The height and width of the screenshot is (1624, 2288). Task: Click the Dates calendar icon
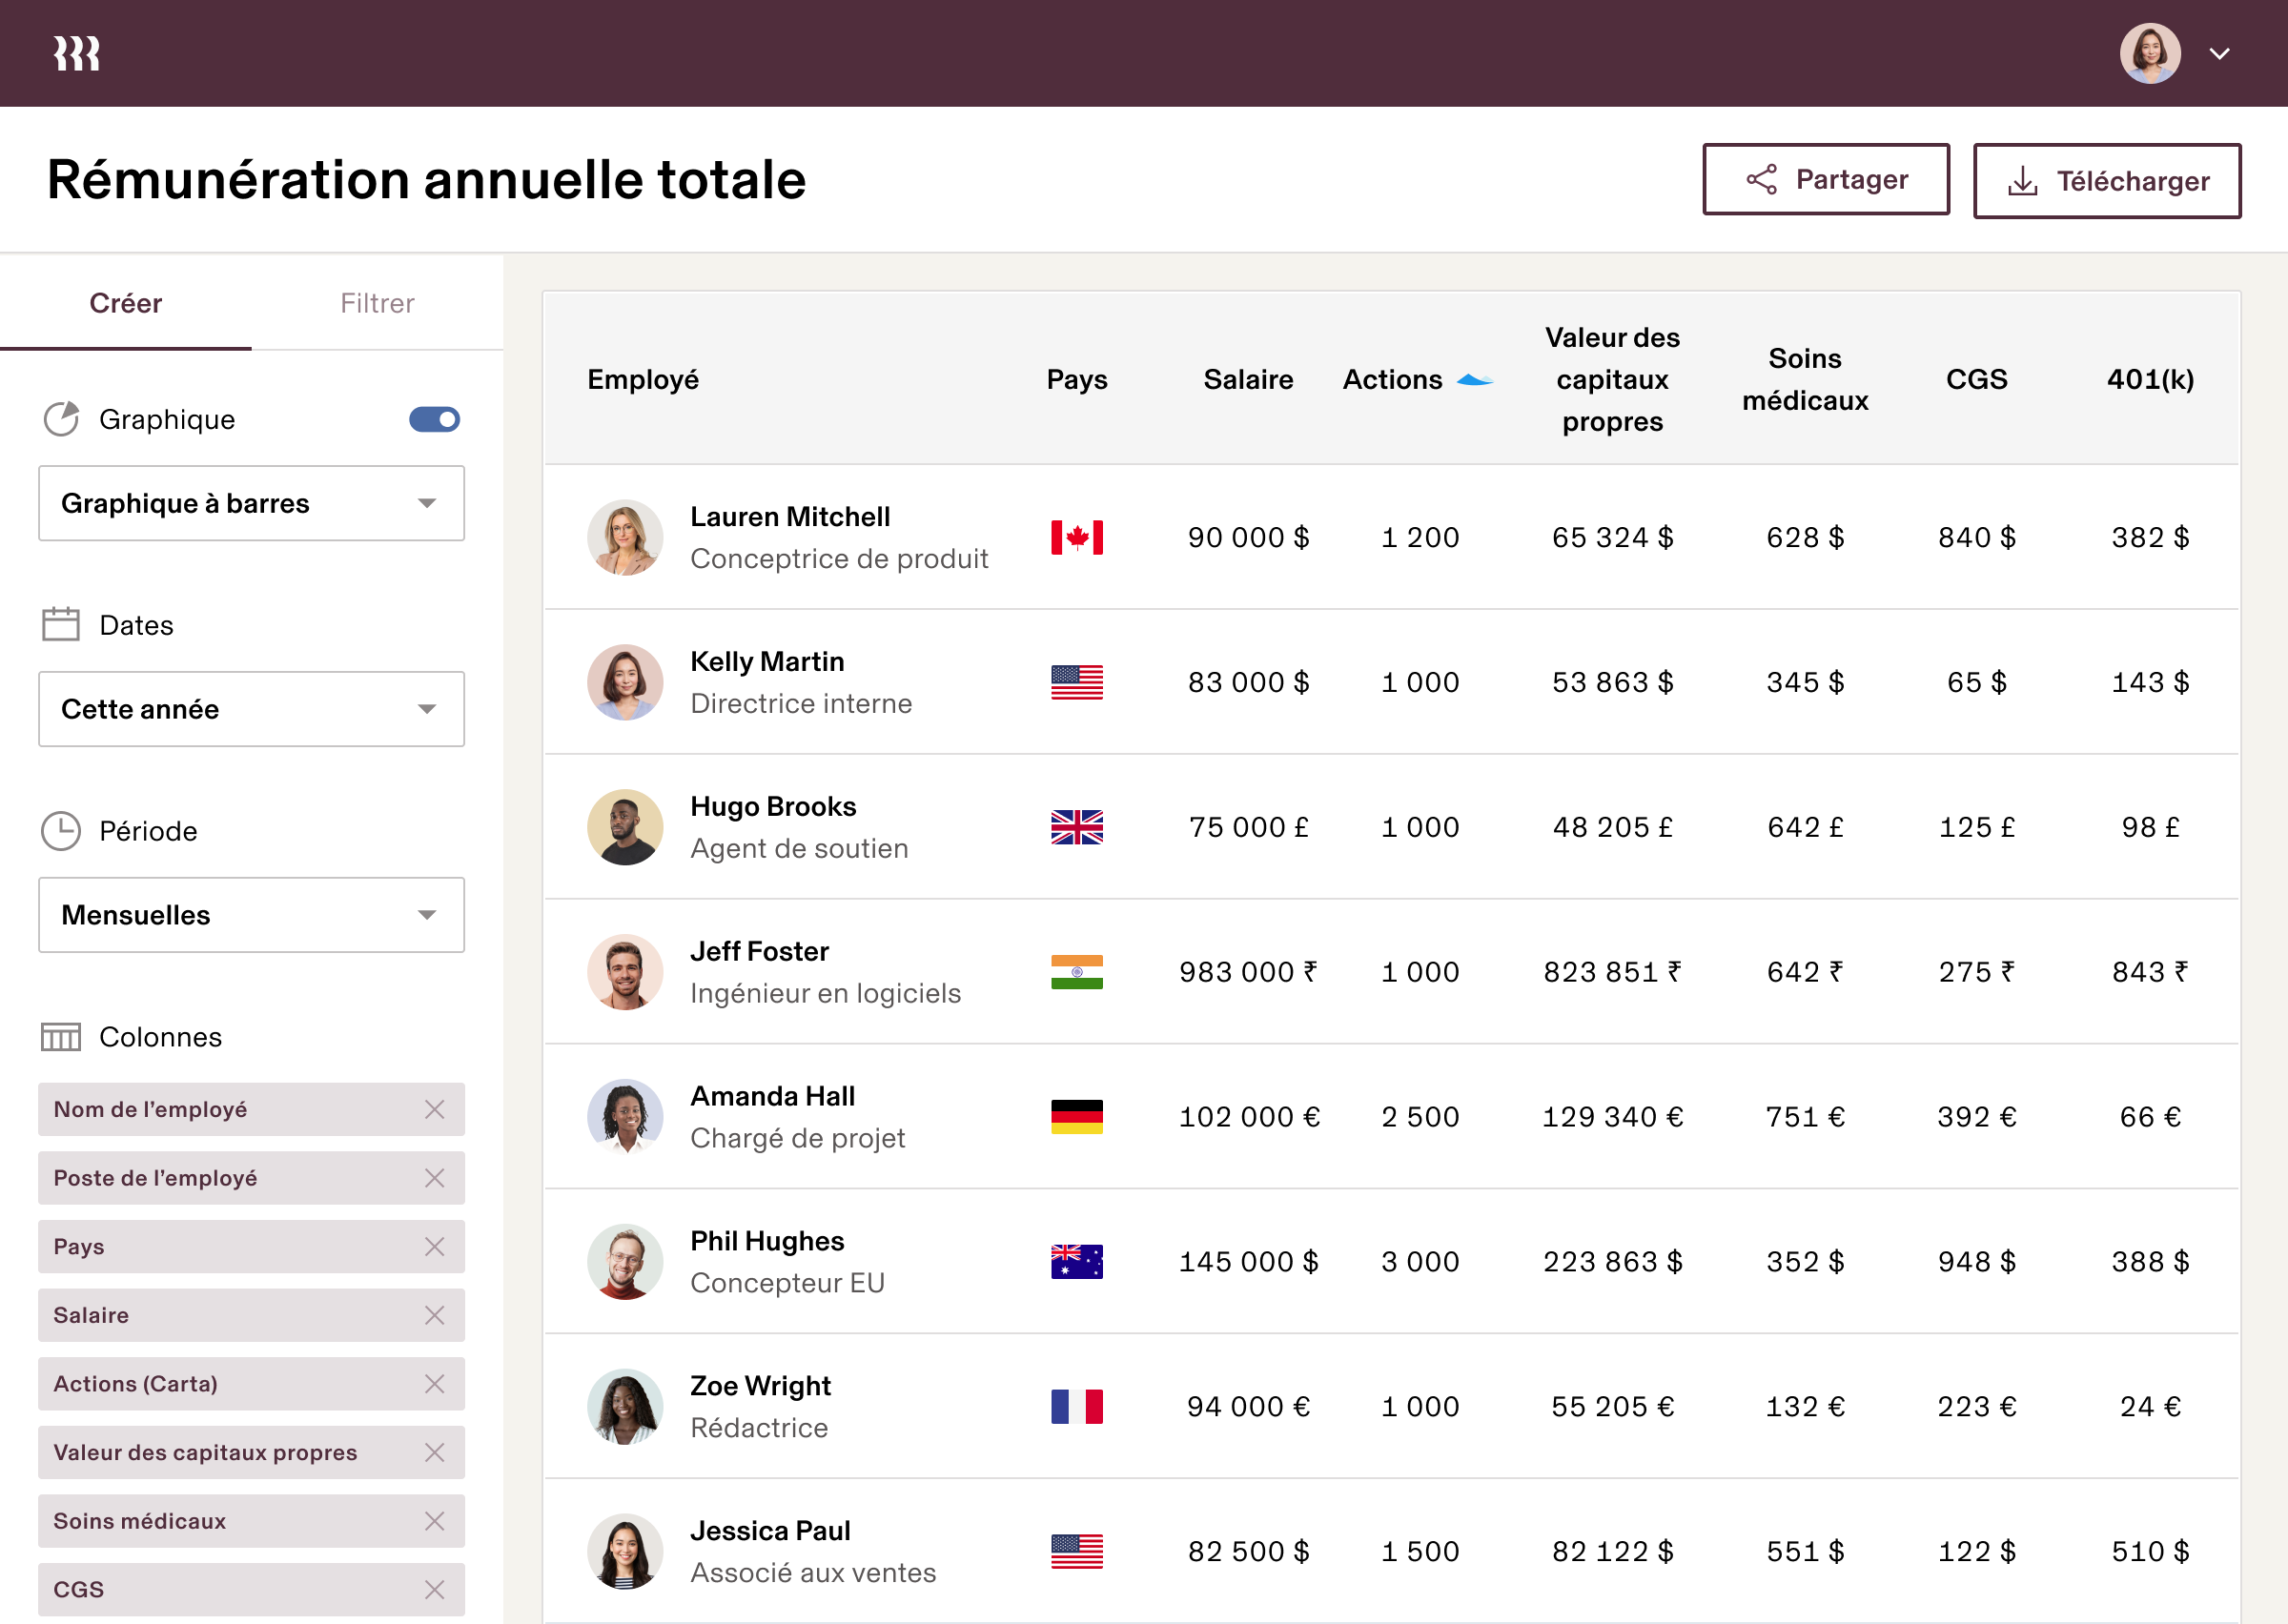(x=61, y=625)
